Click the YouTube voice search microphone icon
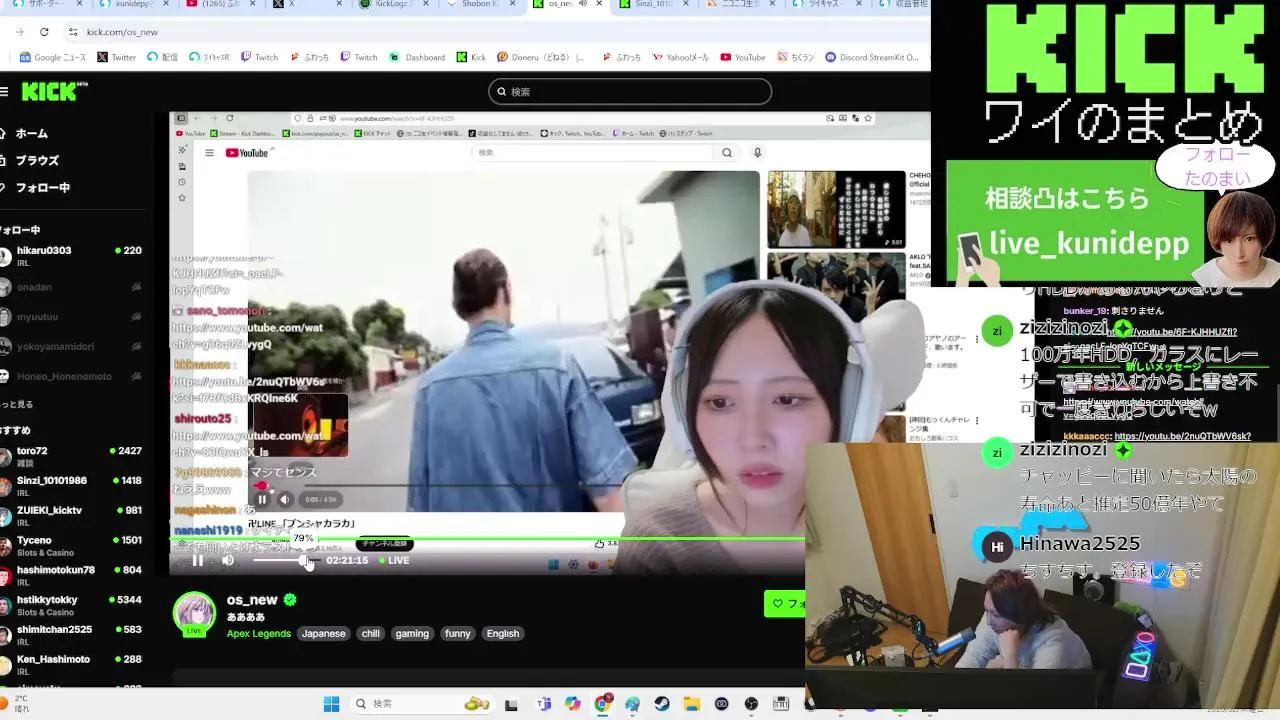This screenshot has height=720, width=1280. click(757, 153)
